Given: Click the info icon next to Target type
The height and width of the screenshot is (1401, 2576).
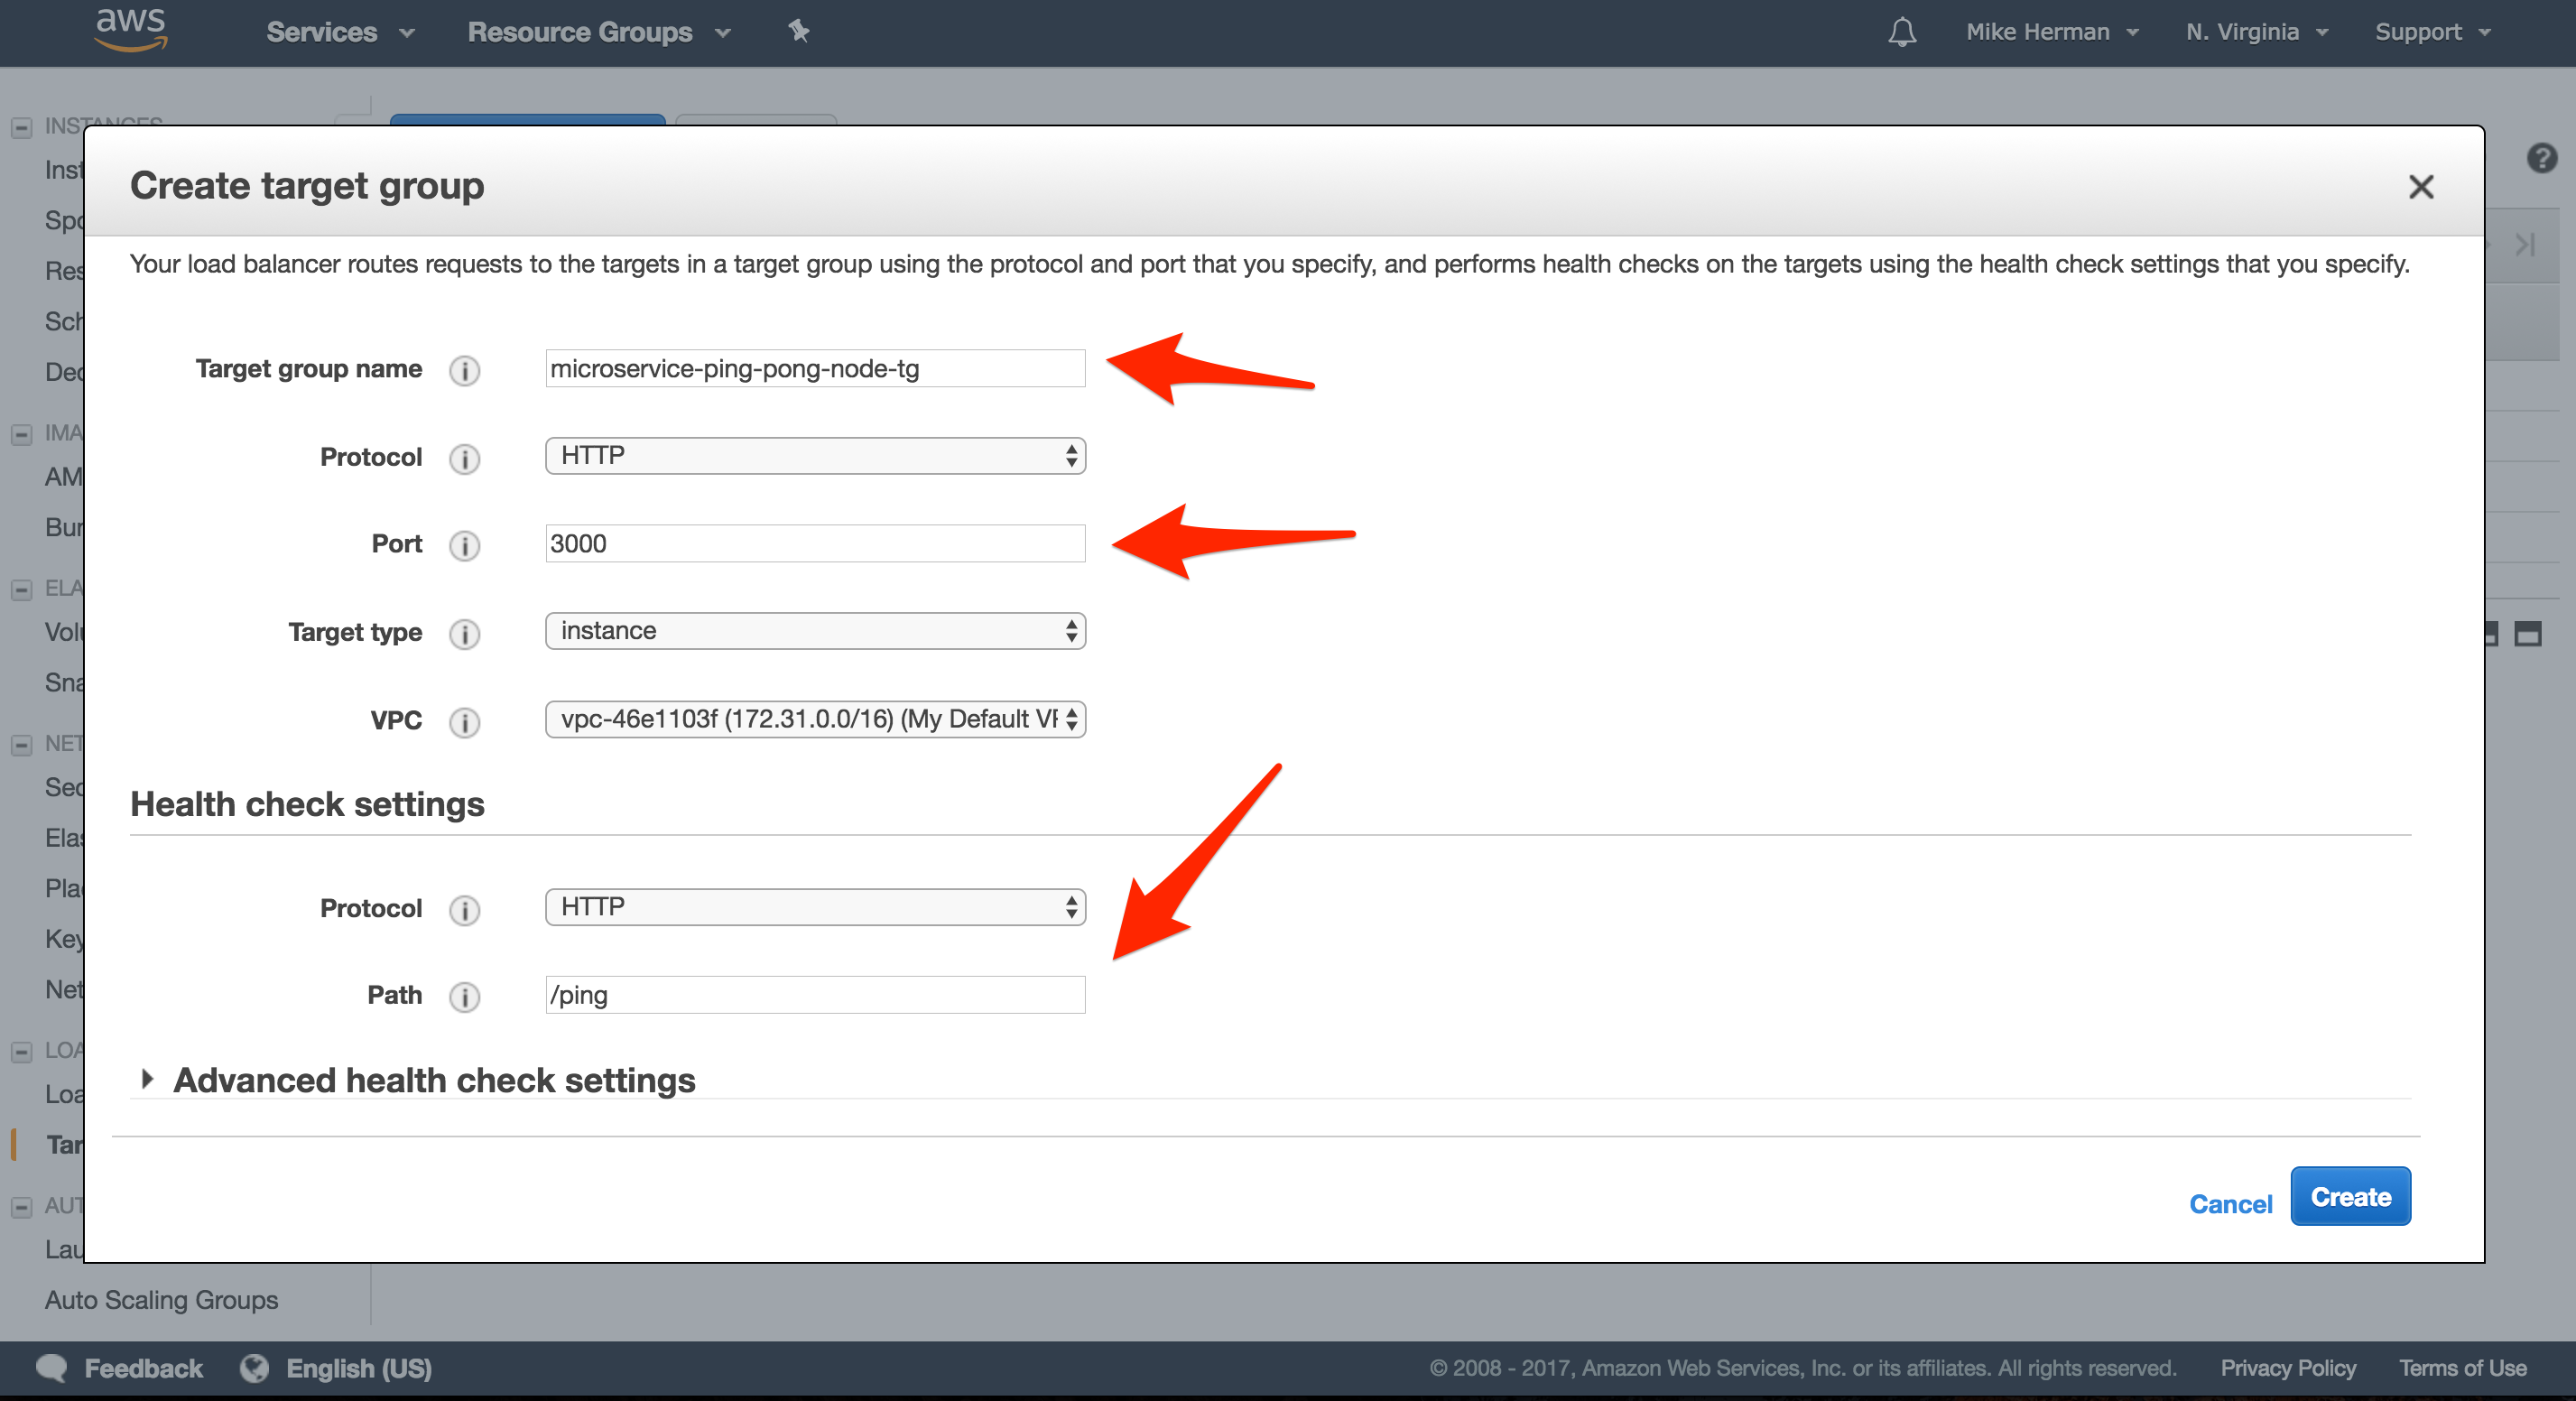Looking at the screenshot, I should (464, 634).
